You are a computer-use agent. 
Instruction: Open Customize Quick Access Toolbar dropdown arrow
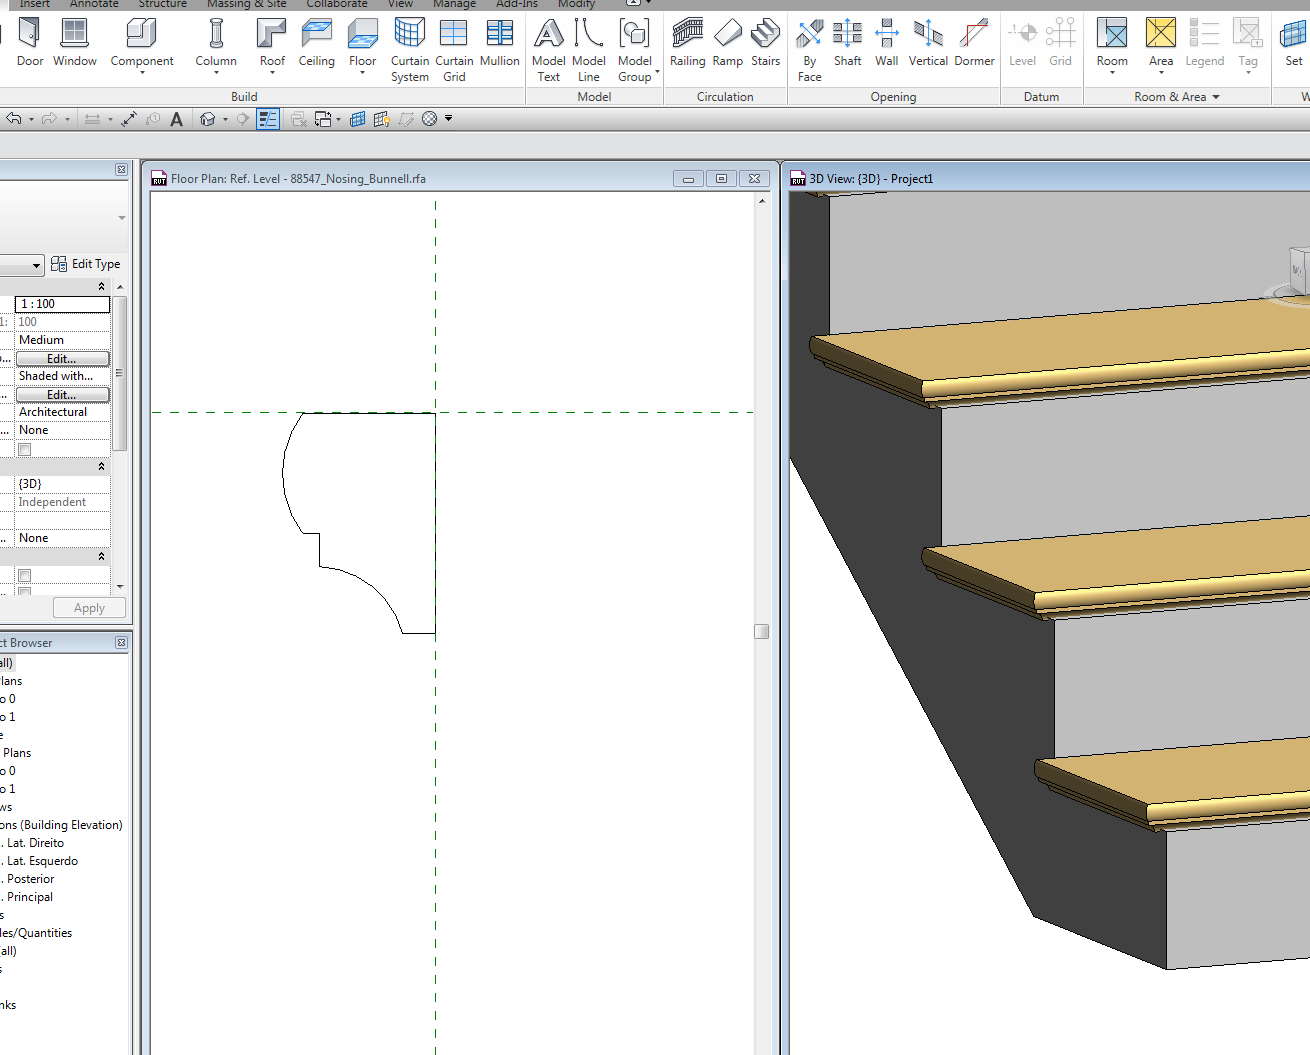[449, 119]
